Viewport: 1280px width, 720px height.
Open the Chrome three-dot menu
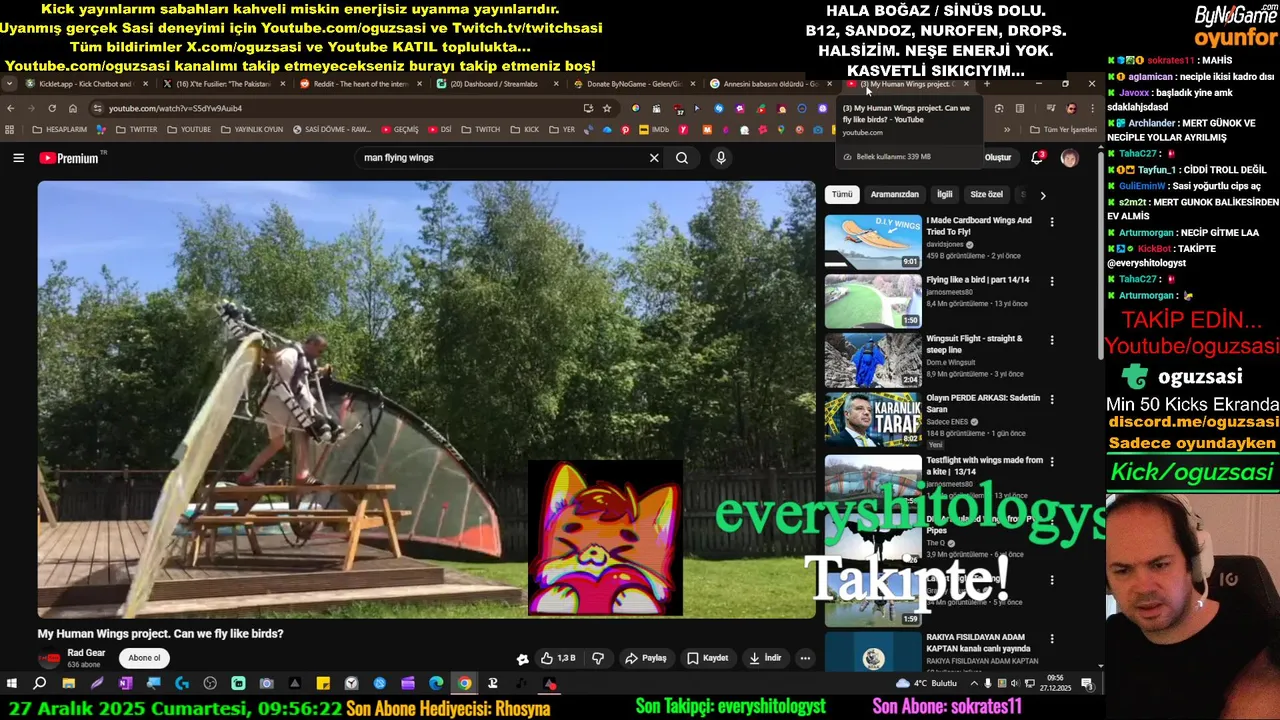tap(1091, 108)
